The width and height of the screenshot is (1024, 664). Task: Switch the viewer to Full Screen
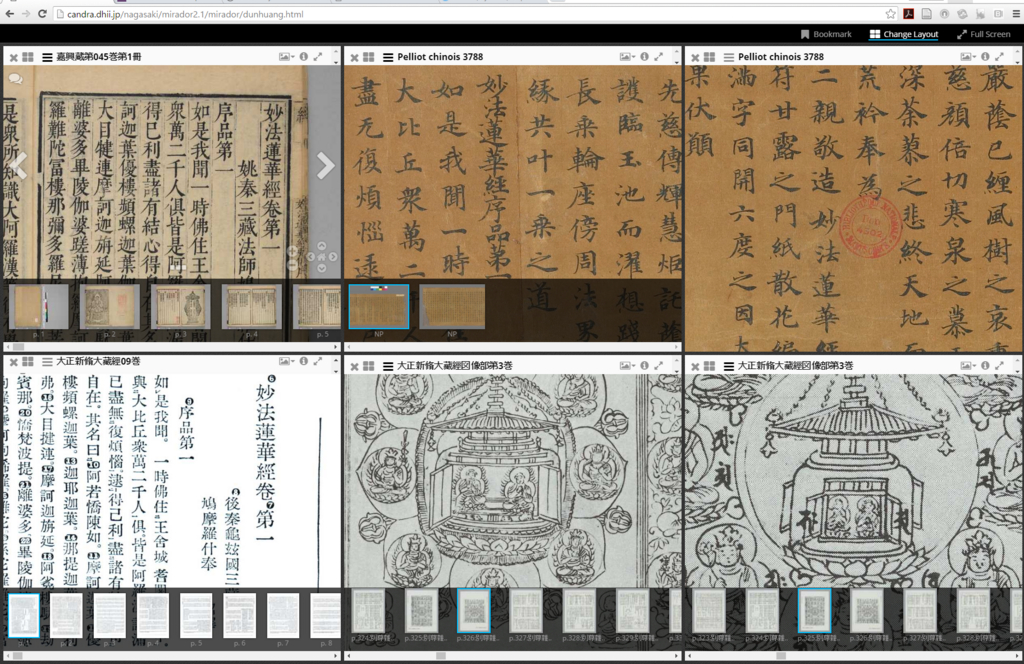tap(984, 34)
